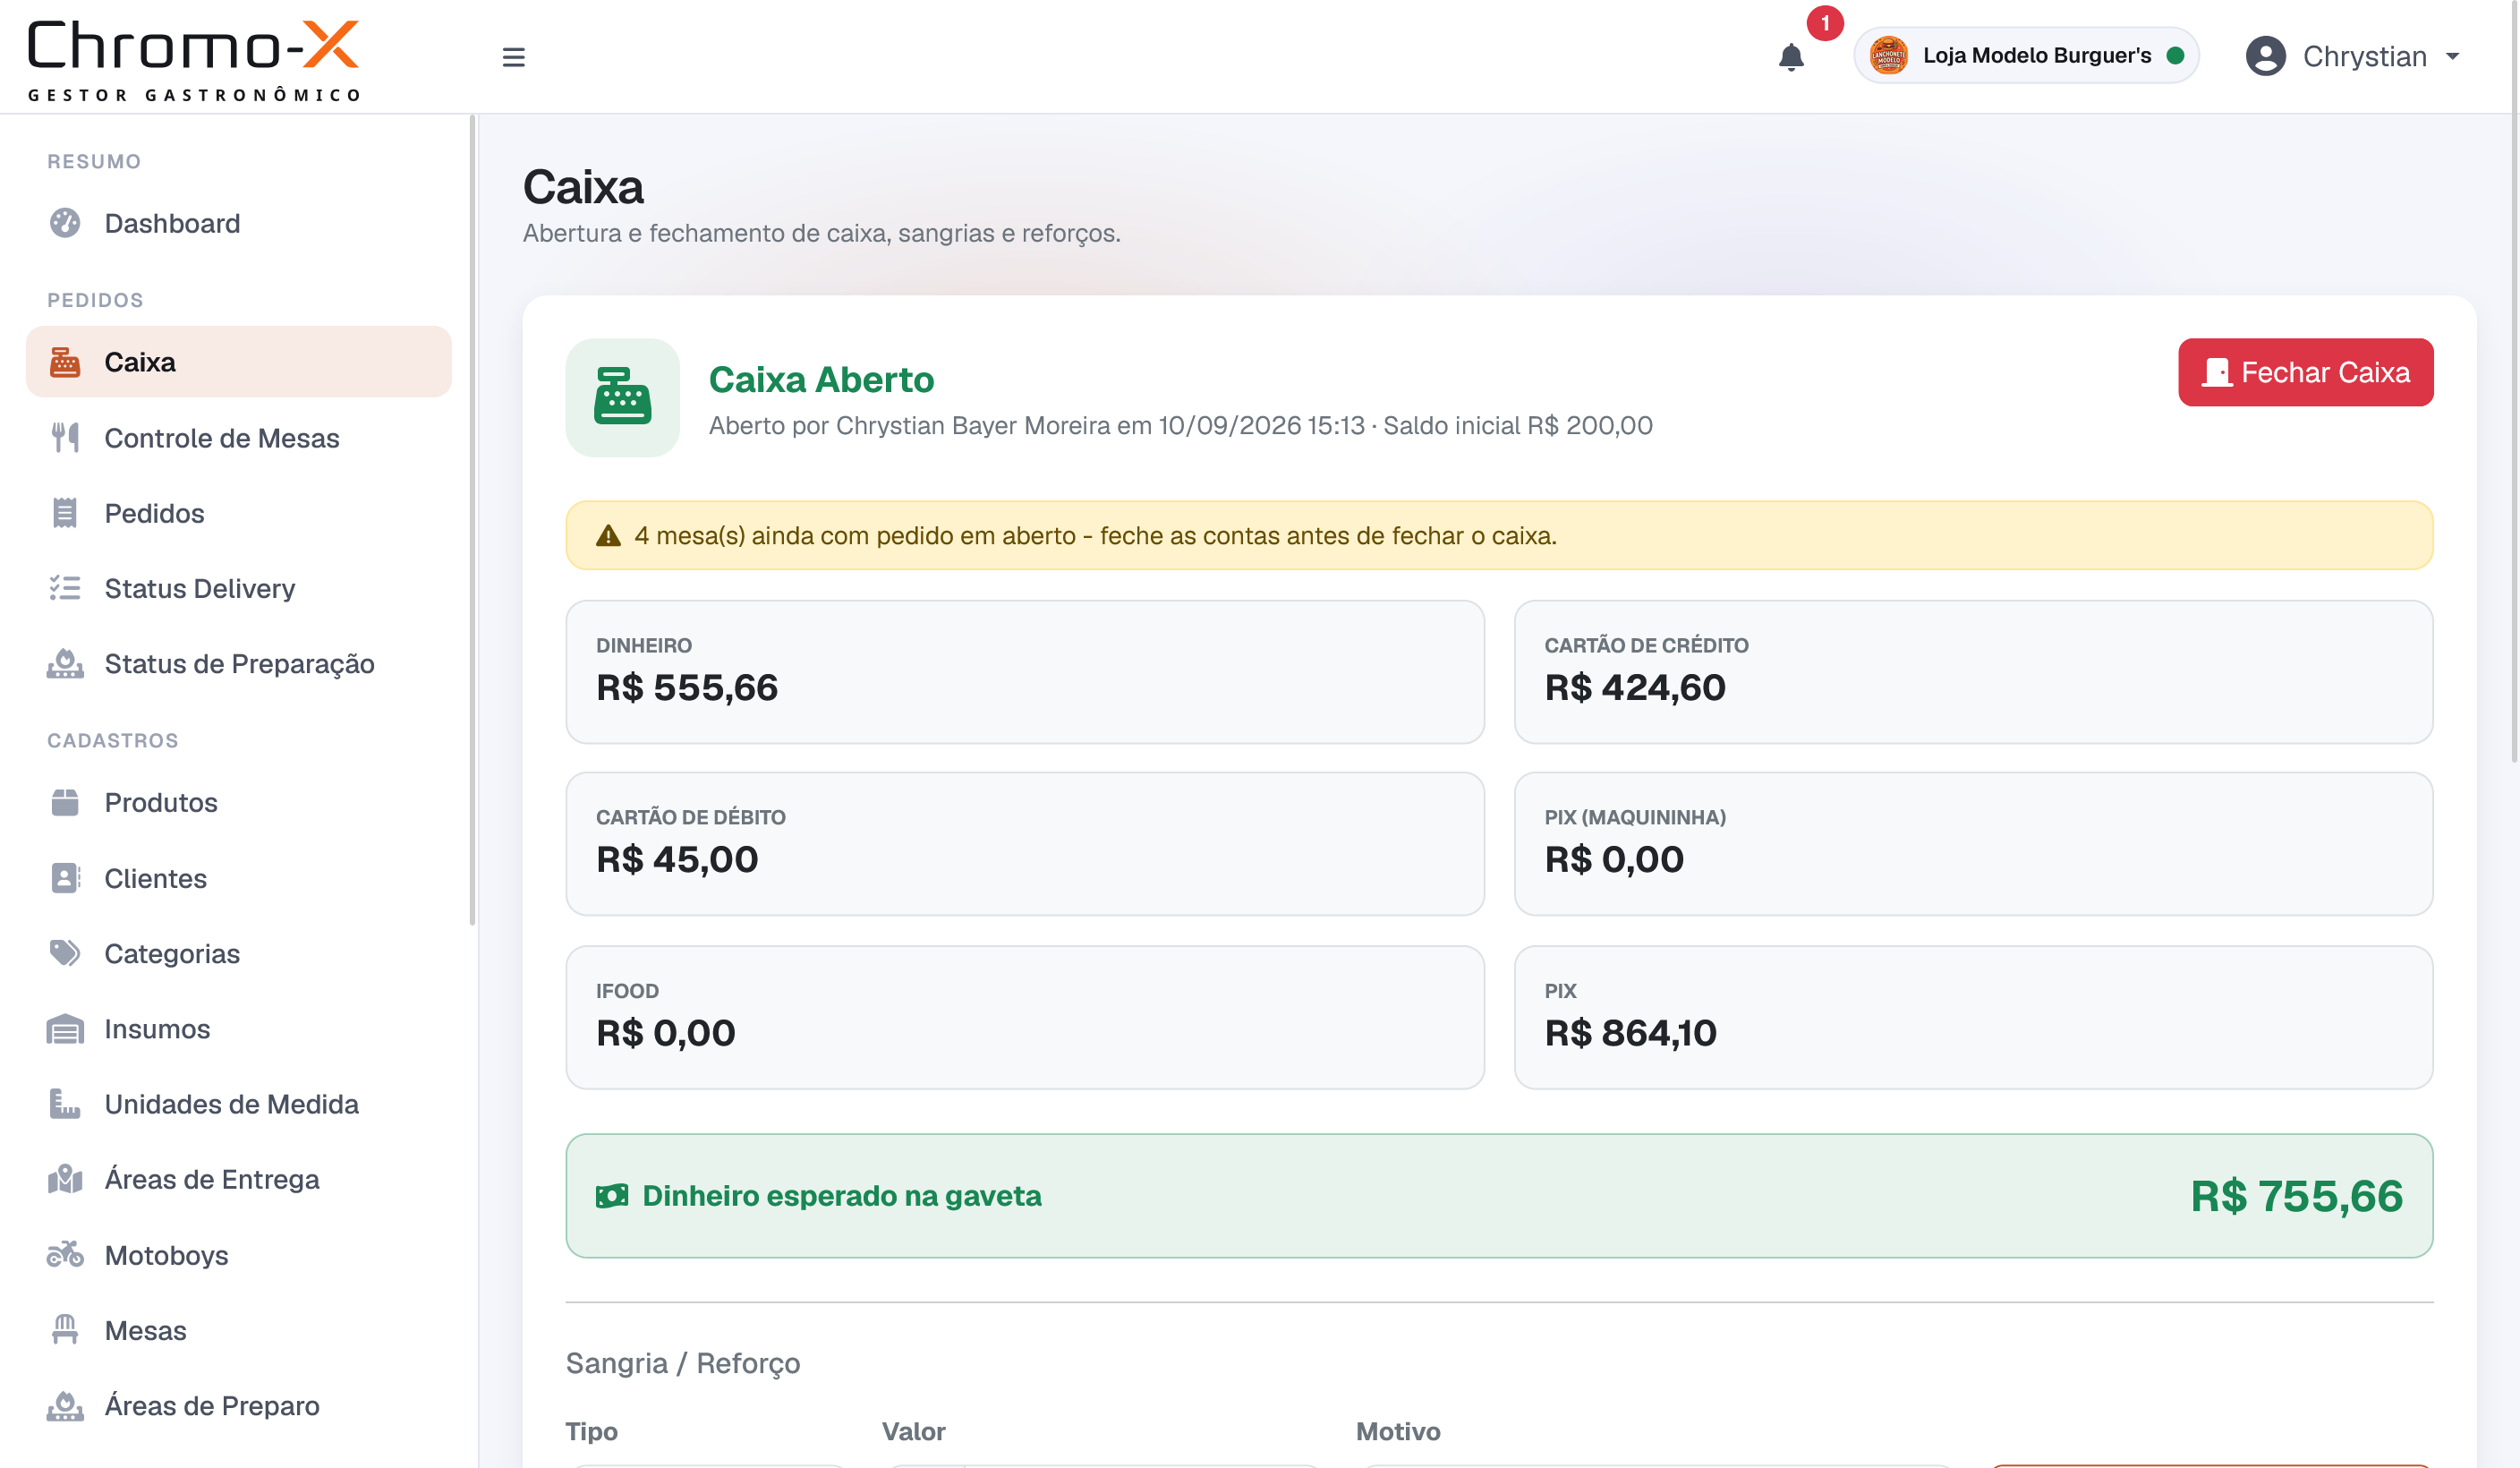Click the sidebar vertical scrollbar
This screenshot has height=1468, width=2520.
coord(472,520)
